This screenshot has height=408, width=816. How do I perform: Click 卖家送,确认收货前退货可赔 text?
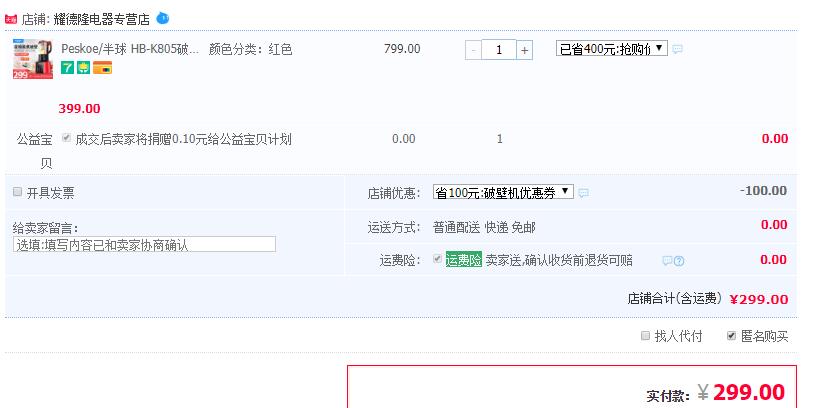pos(559,260)
